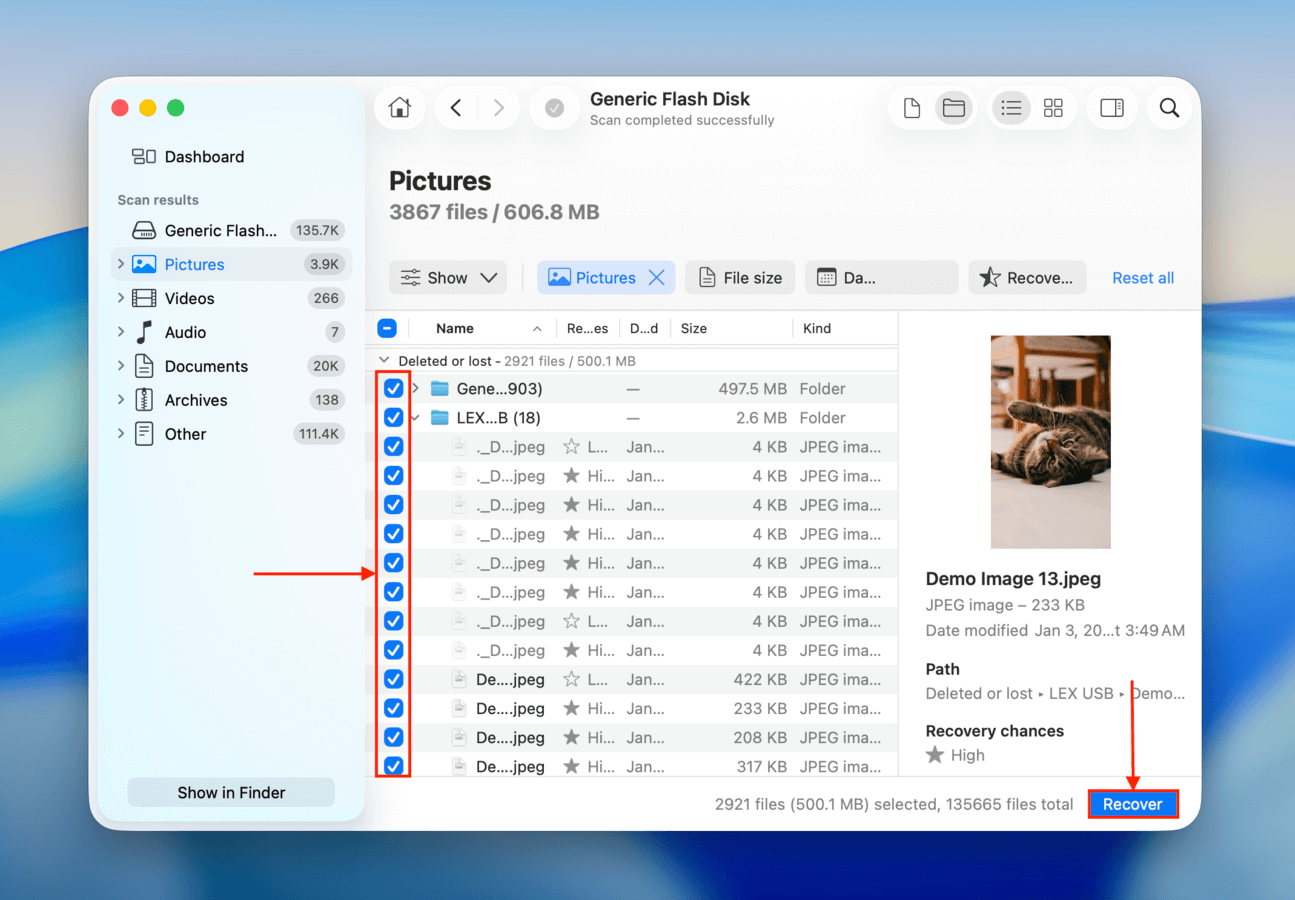
Task: Click the Recover button
Action: point(1132,803)
